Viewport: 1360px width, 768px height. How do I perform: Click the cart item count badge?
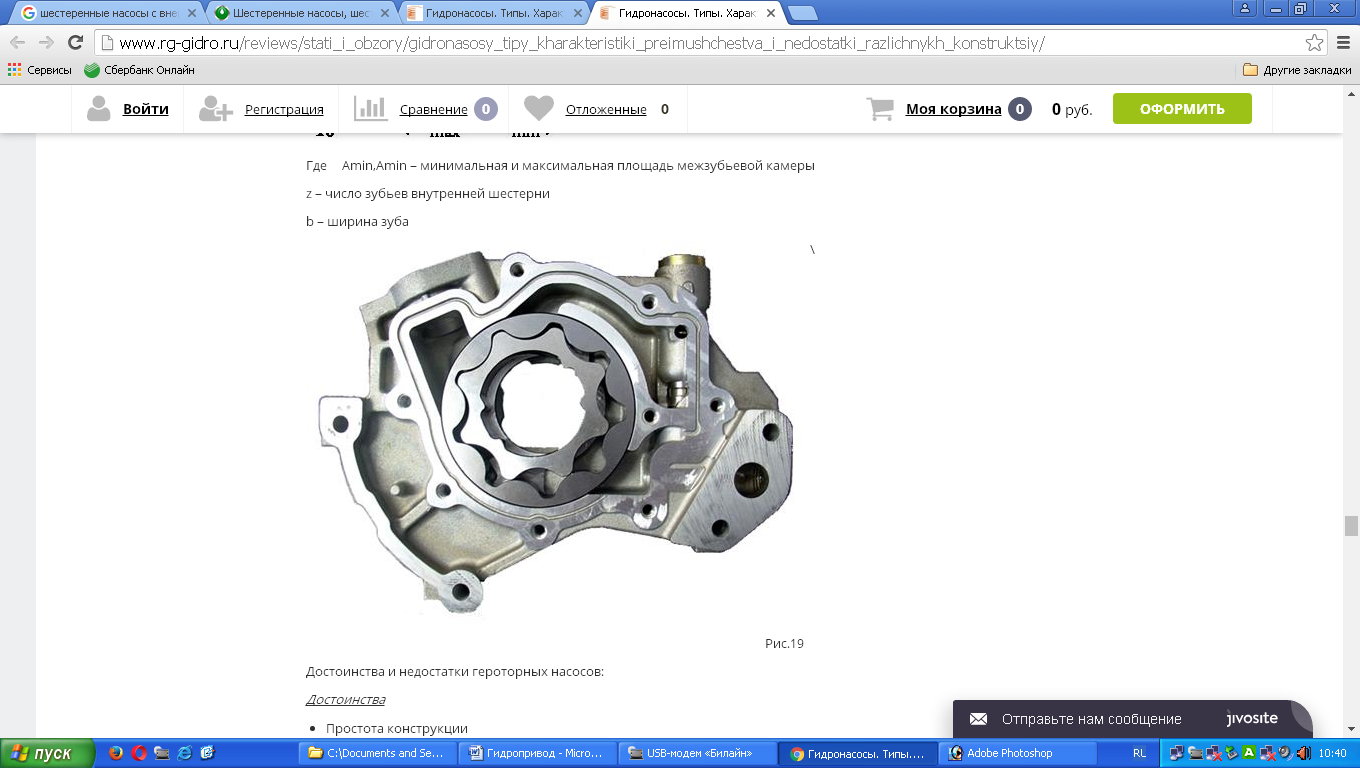point(1020,109)
